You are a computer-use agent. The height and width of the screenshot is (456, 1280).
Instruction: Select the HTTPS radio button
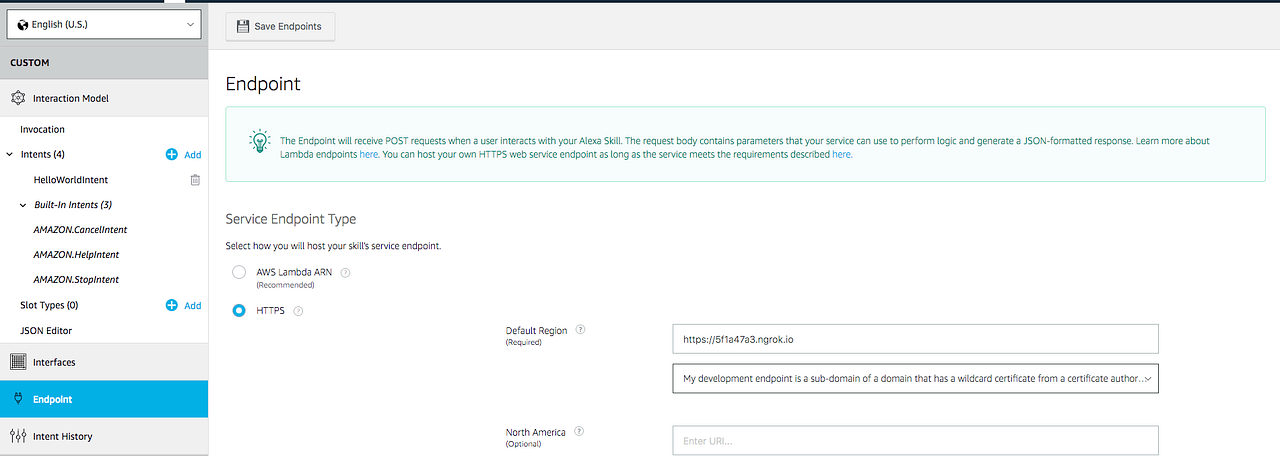(x=239, y=310)
